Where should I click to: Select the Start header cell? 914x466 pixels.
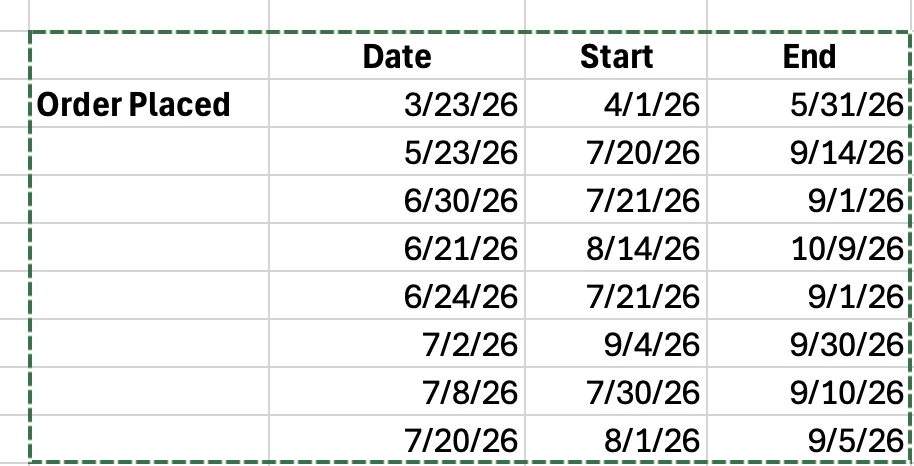point(616,55)
